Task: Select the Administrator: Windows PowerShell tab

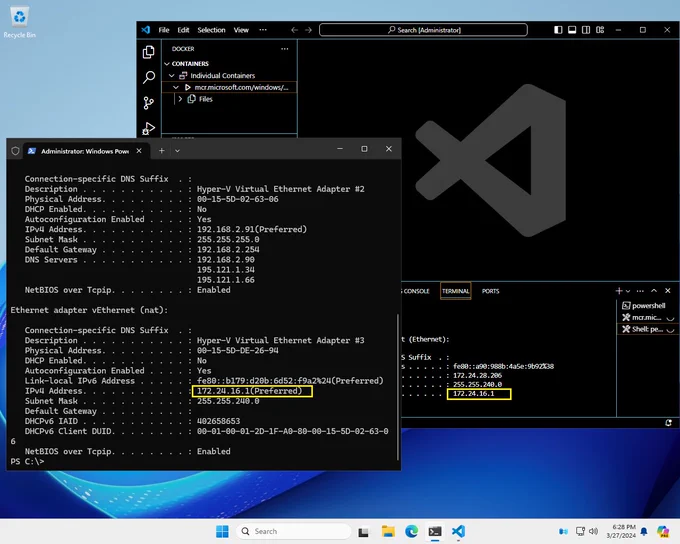Action: click(x=85, y=151)
